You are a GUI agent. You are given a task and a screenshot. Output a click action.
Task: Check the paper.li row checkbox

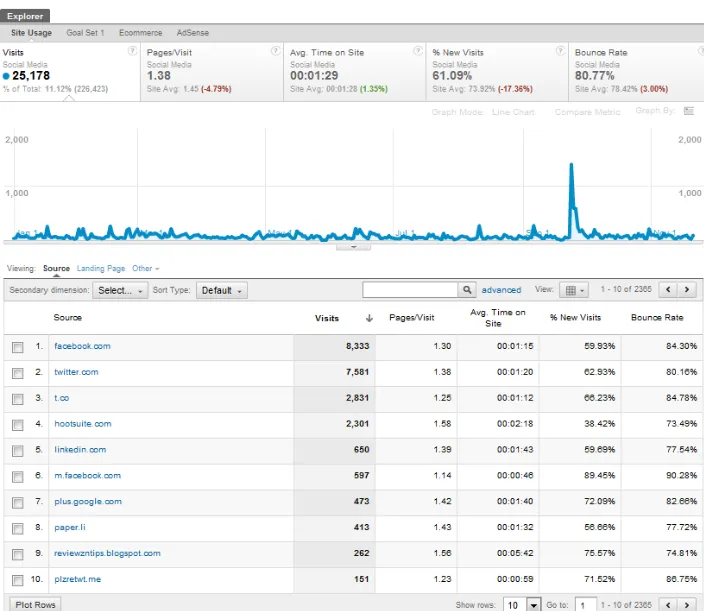[x=18, y=528]
